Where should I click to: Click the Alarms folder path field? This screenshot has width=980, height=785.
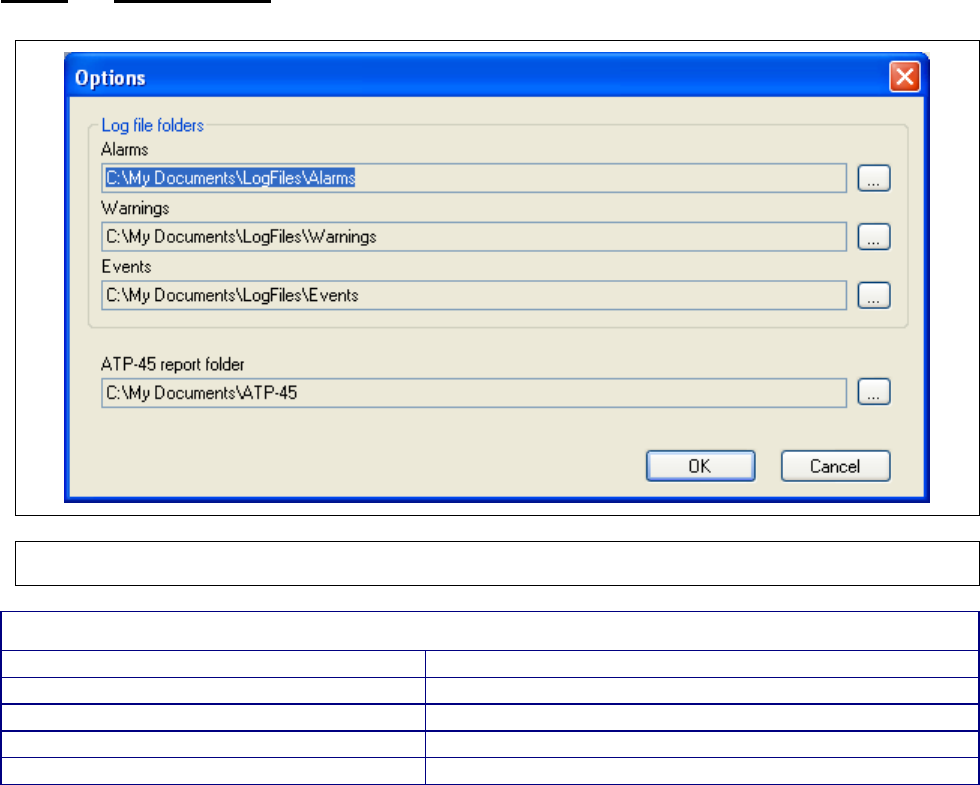[x=474, y=178]
